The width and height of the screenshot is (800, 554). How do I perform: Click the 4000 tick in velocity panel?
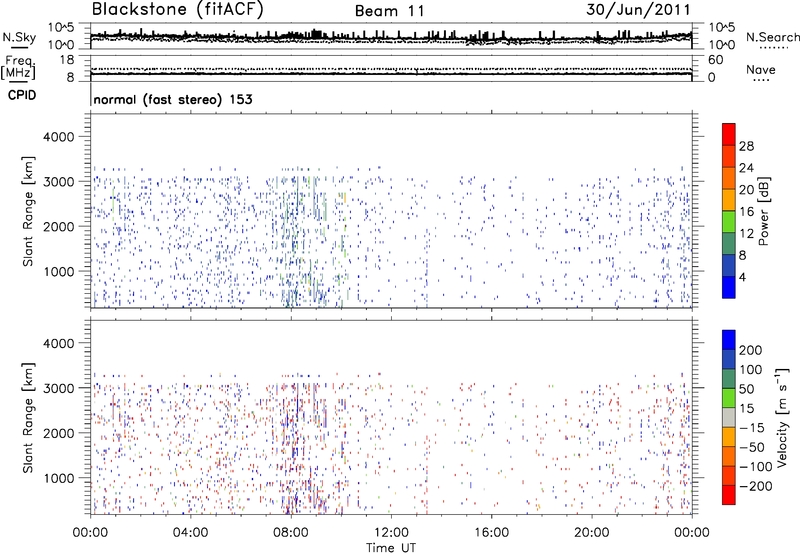[x=59, y=343]
